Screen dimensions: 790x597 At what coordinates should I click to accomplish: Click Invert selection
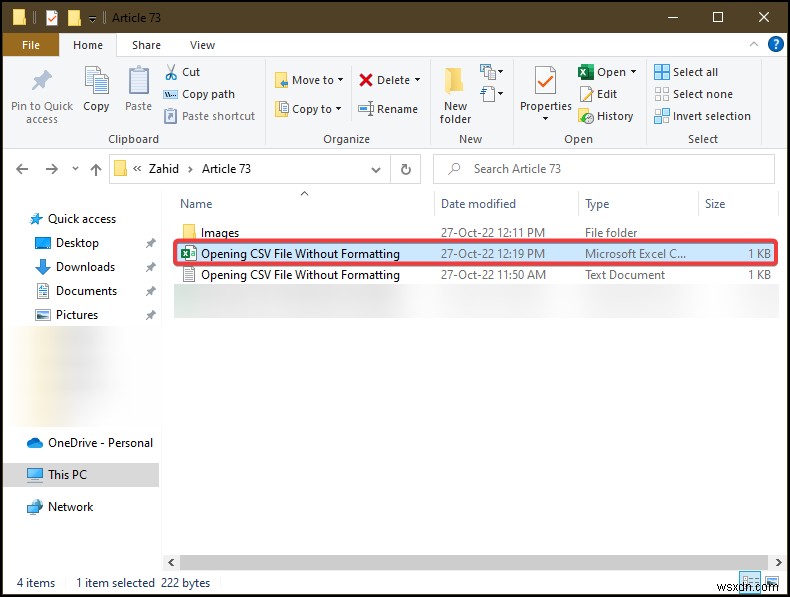pos(702,116)
